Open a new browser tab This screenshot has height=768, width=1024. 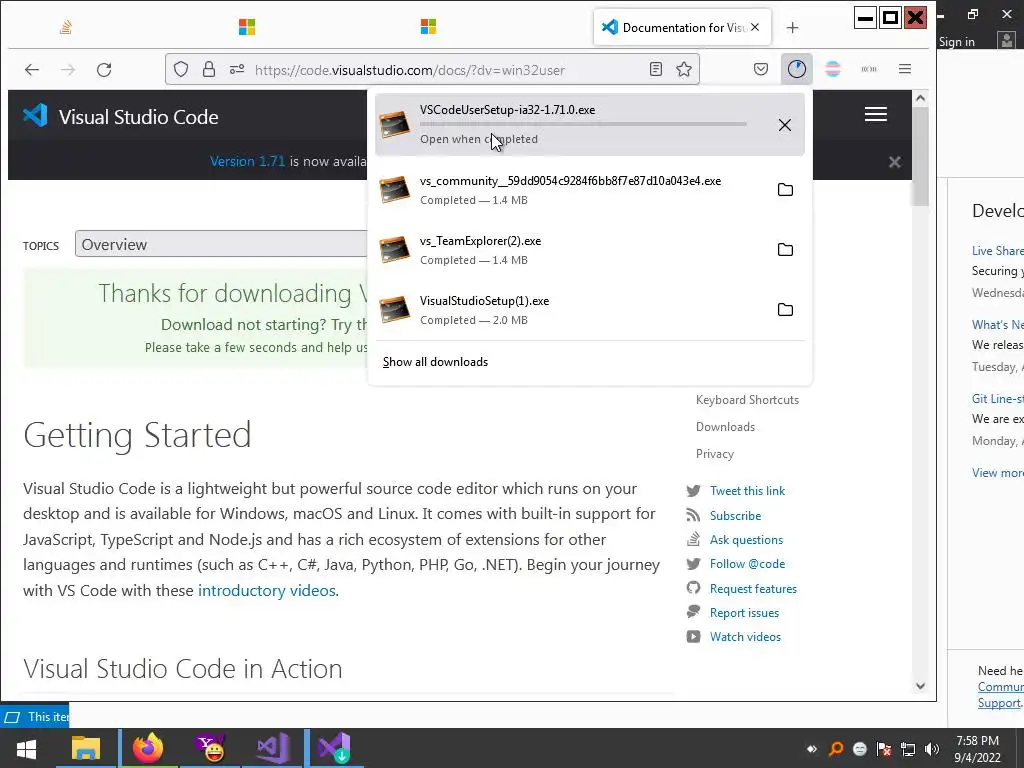pos(792,27)
